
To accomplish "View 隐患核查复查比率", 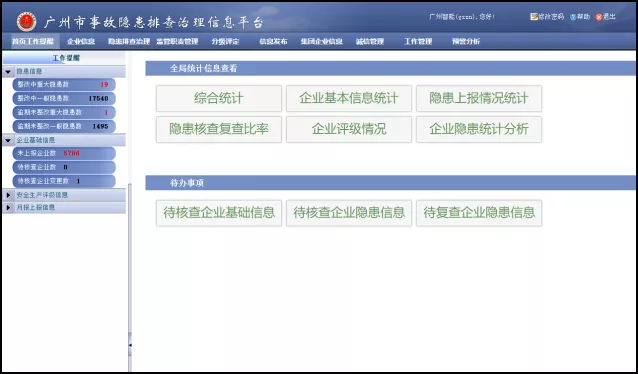I will [219, 129].
